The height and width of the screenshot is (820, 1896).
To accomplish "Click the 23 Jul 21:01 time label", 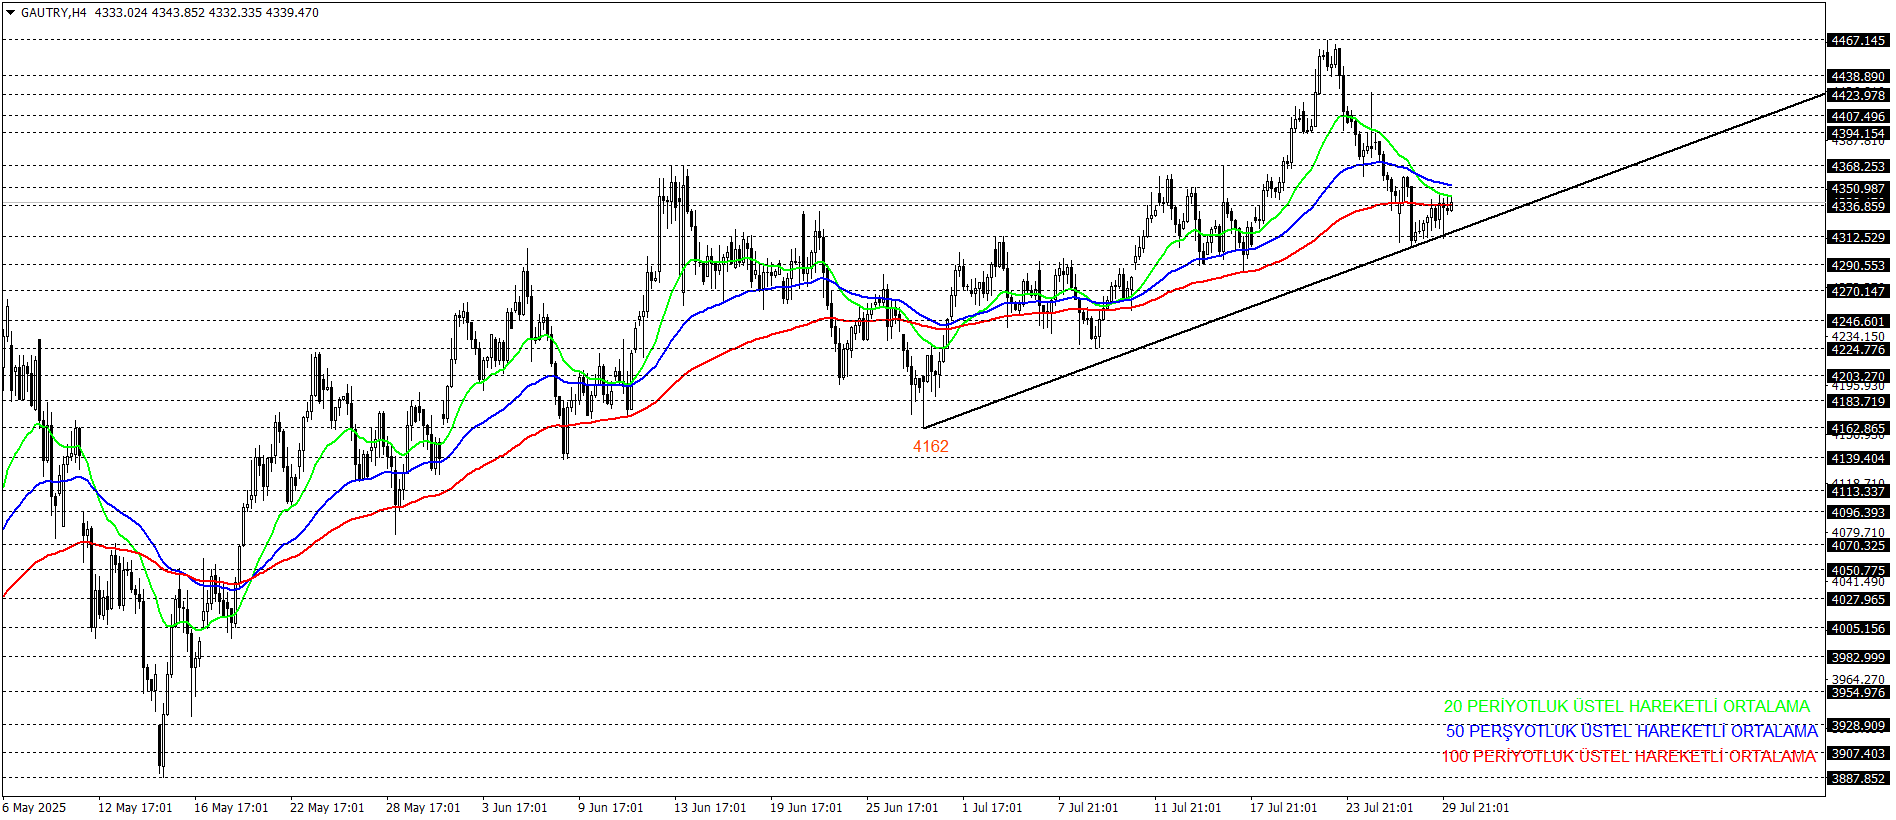I will point(1379,808).
